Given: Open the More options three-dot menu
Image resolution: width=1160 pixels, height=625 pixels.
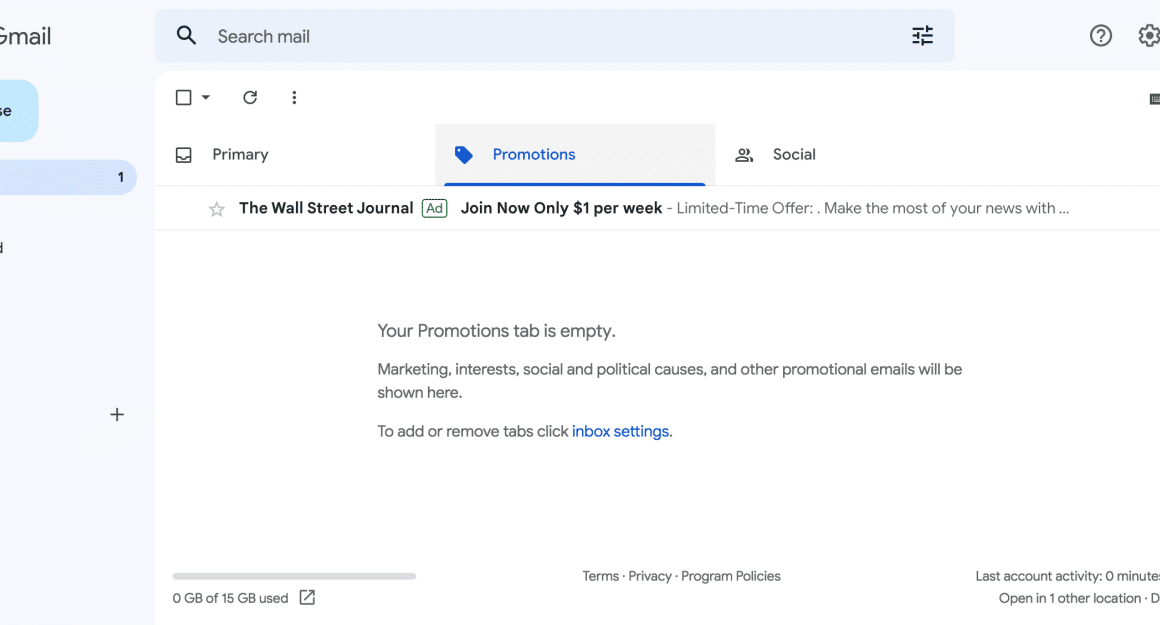Looking at the screenshot, I should pyautogui.click(x=294, y=97).
